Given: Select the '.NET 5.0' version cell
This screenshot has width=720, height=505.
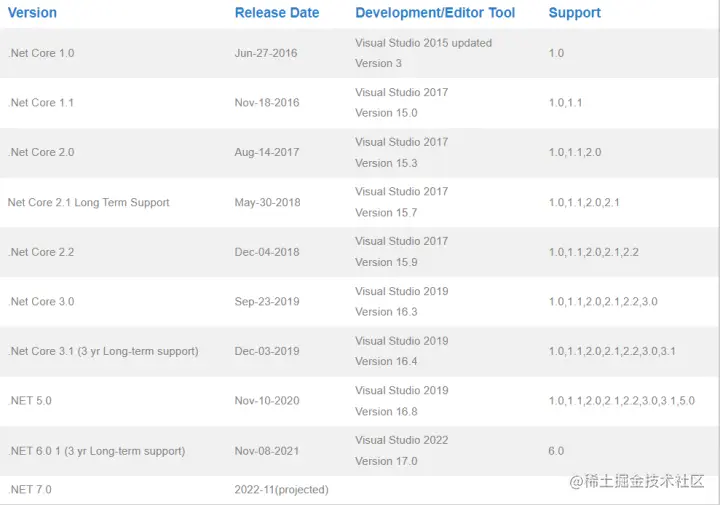Looking at the screenshot, I should tap(30, 401).
